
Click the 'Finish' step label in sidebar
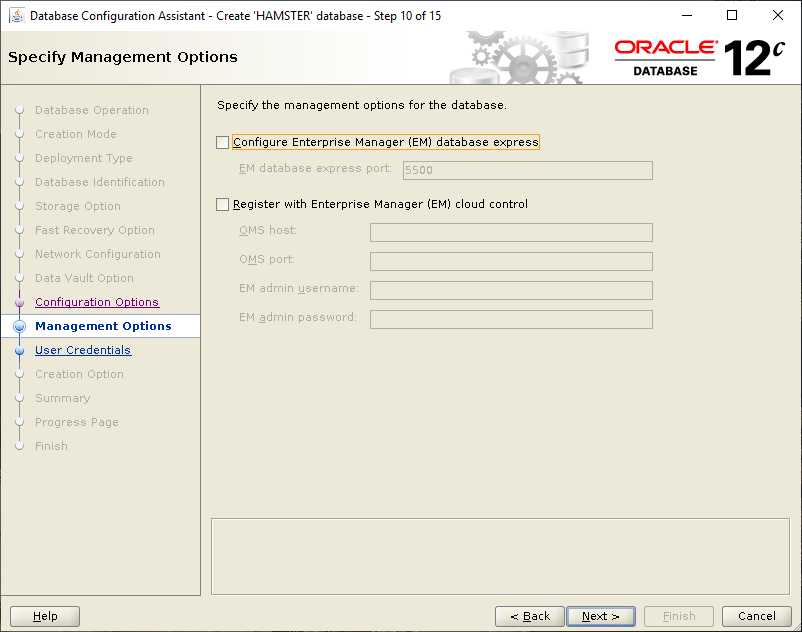pyautogui.click(x=51, y=446)
